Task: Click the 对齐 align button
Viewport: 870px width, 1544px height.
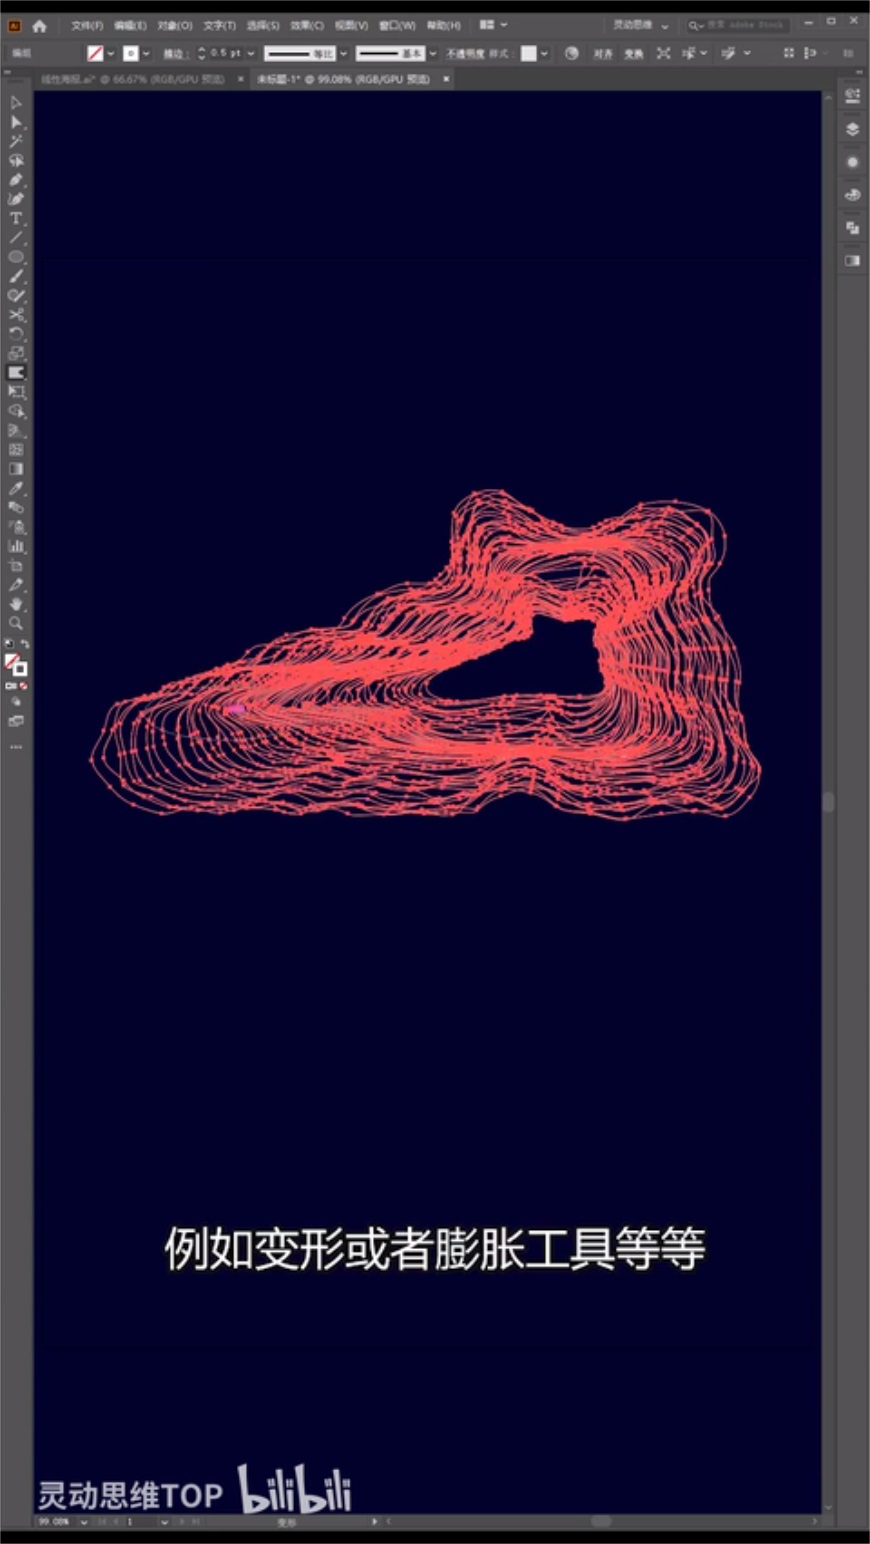Action: pos(603,53)
